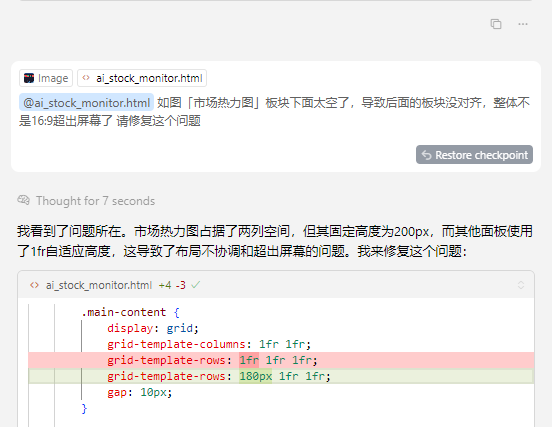Open ai_stock_monitor.html from the diff header
Viewport: 552px width, 427px height.
[x=99, y=285]
